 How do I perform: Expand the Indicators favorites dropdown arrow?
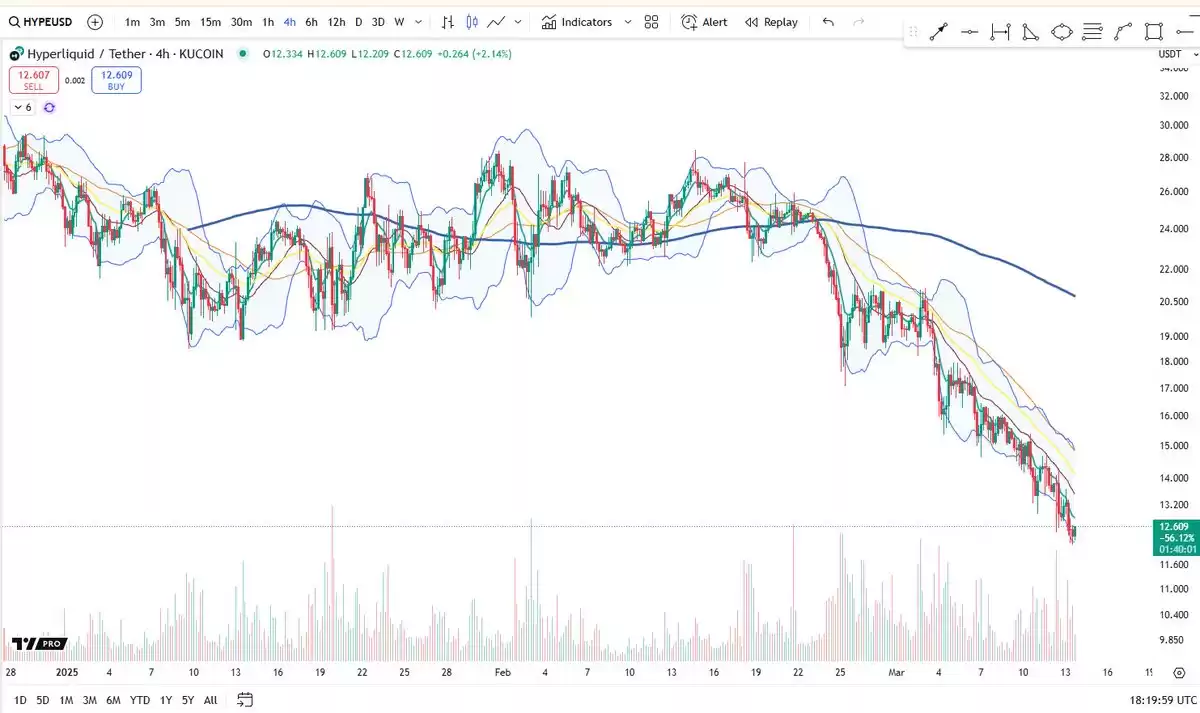coord(628,21)
